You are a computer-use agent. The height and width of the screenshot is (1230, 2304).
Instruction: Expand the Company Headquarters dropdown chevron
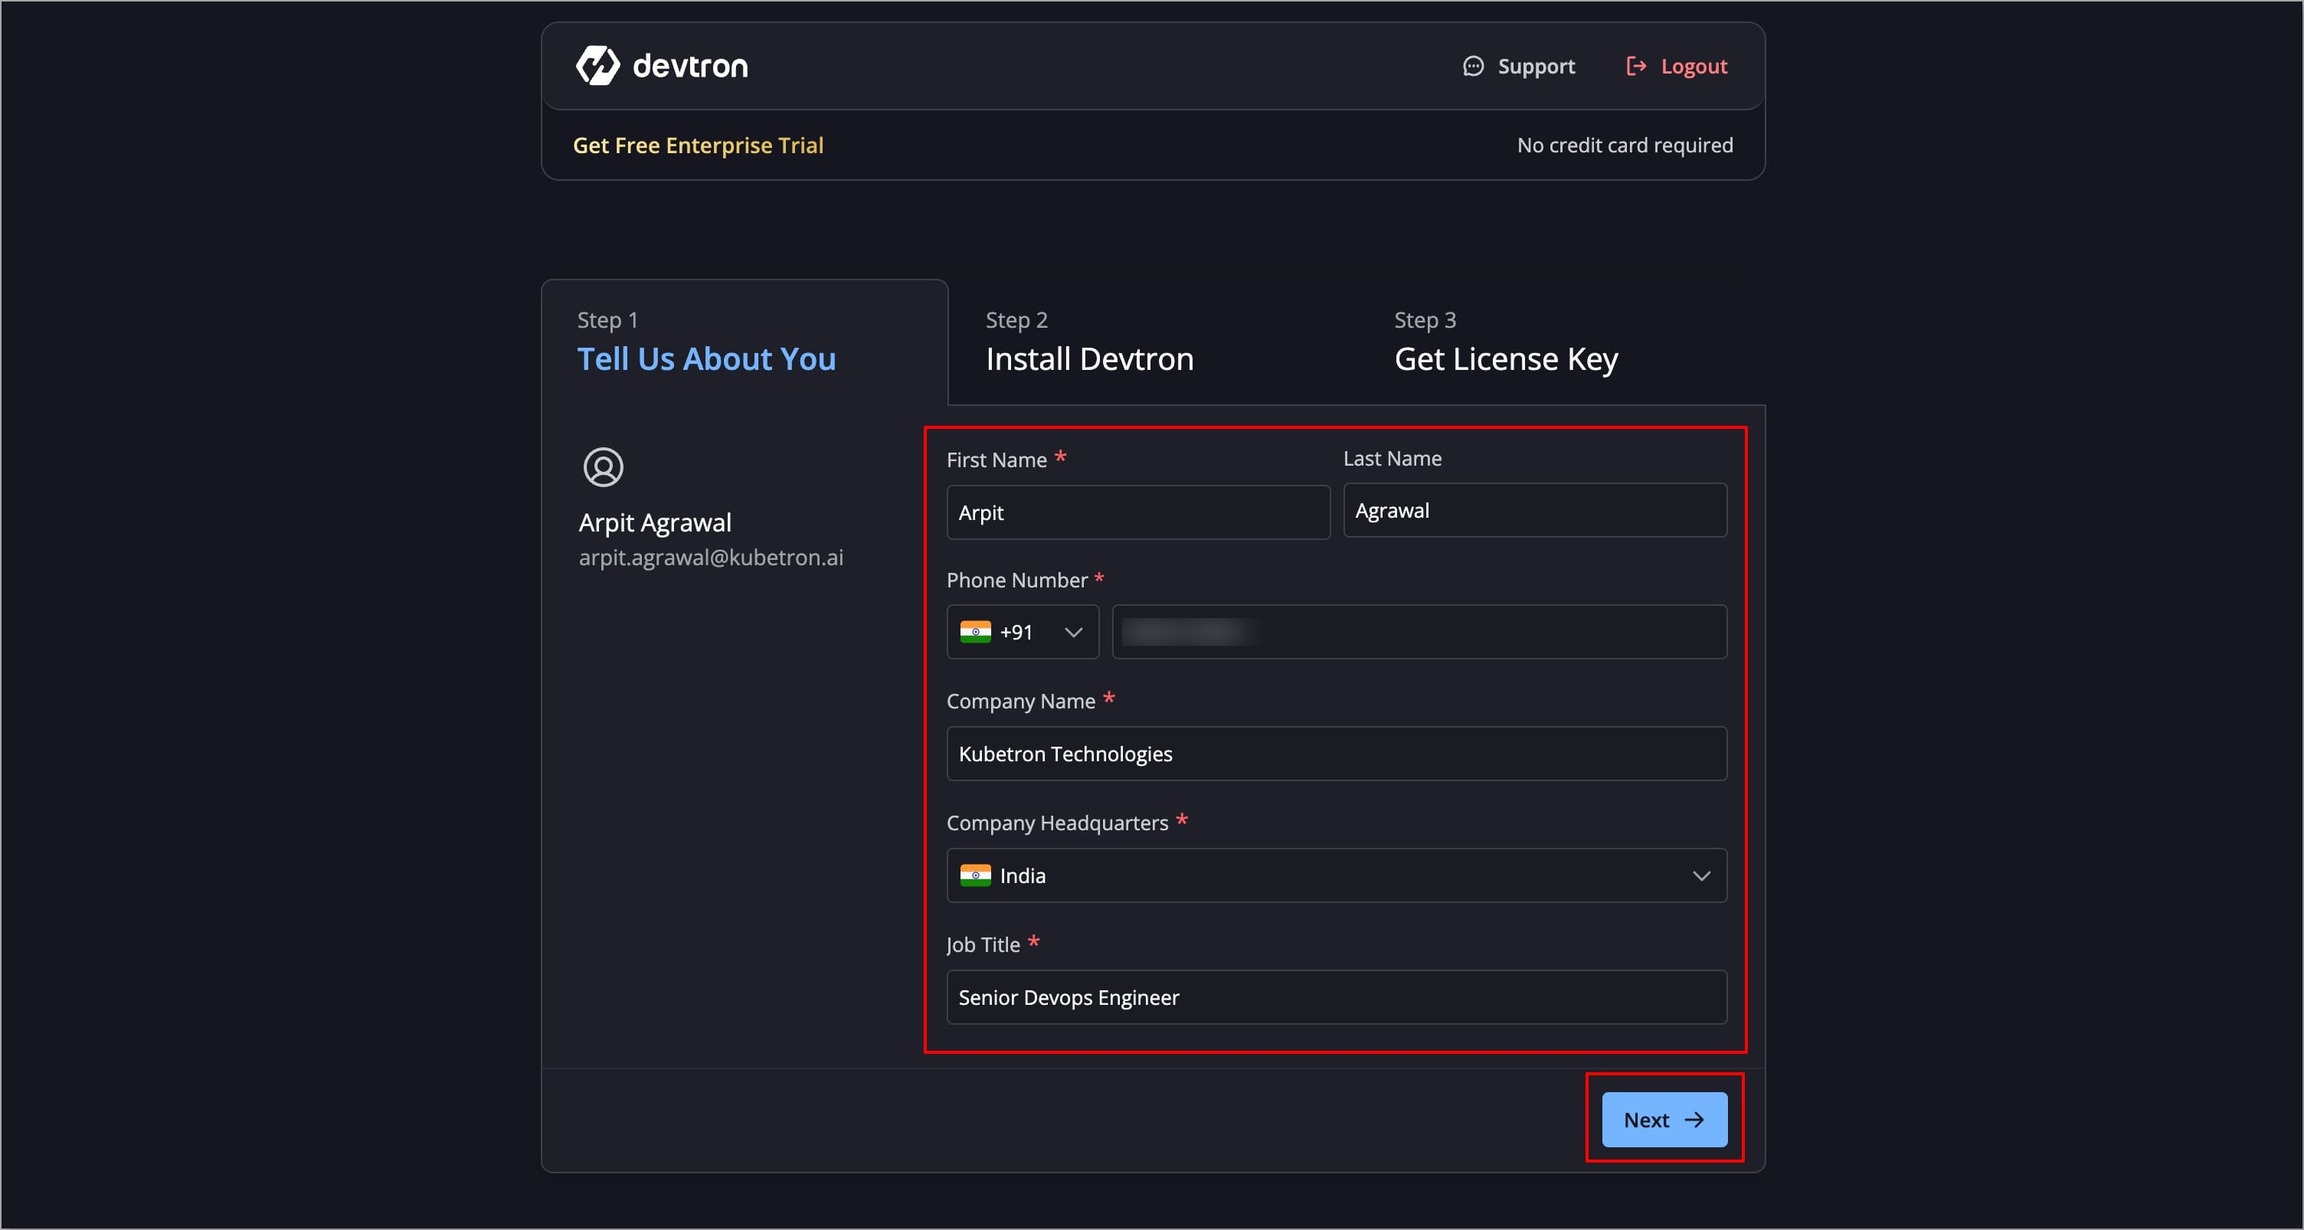coord(1701,876)
